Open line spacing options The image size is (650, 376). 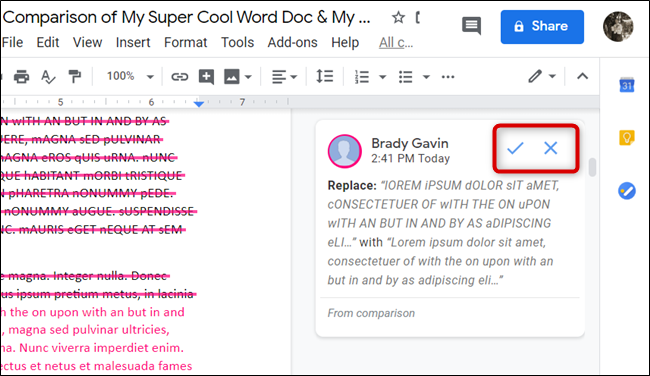(325, 76)
